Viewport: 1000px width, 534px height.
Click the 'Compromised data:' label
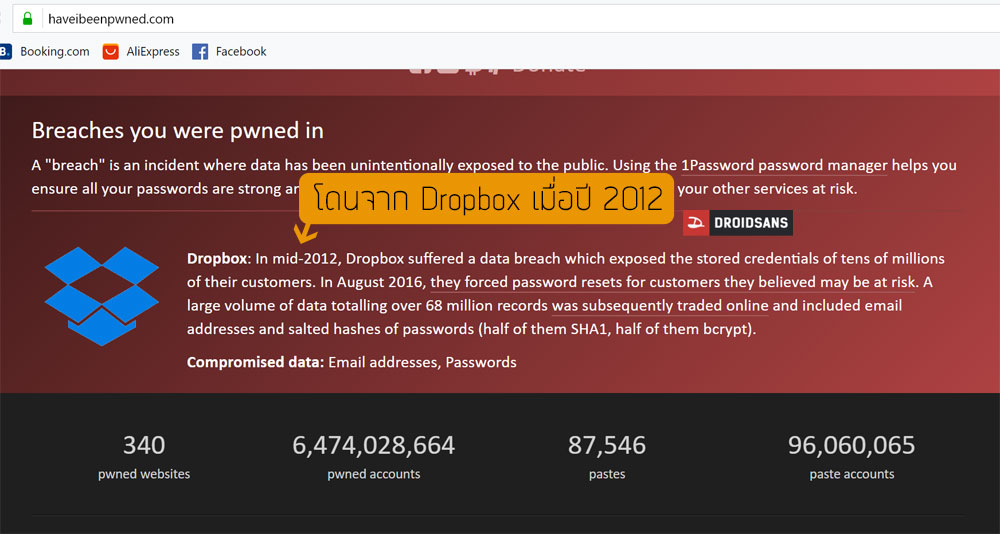[x=256, y=362]
